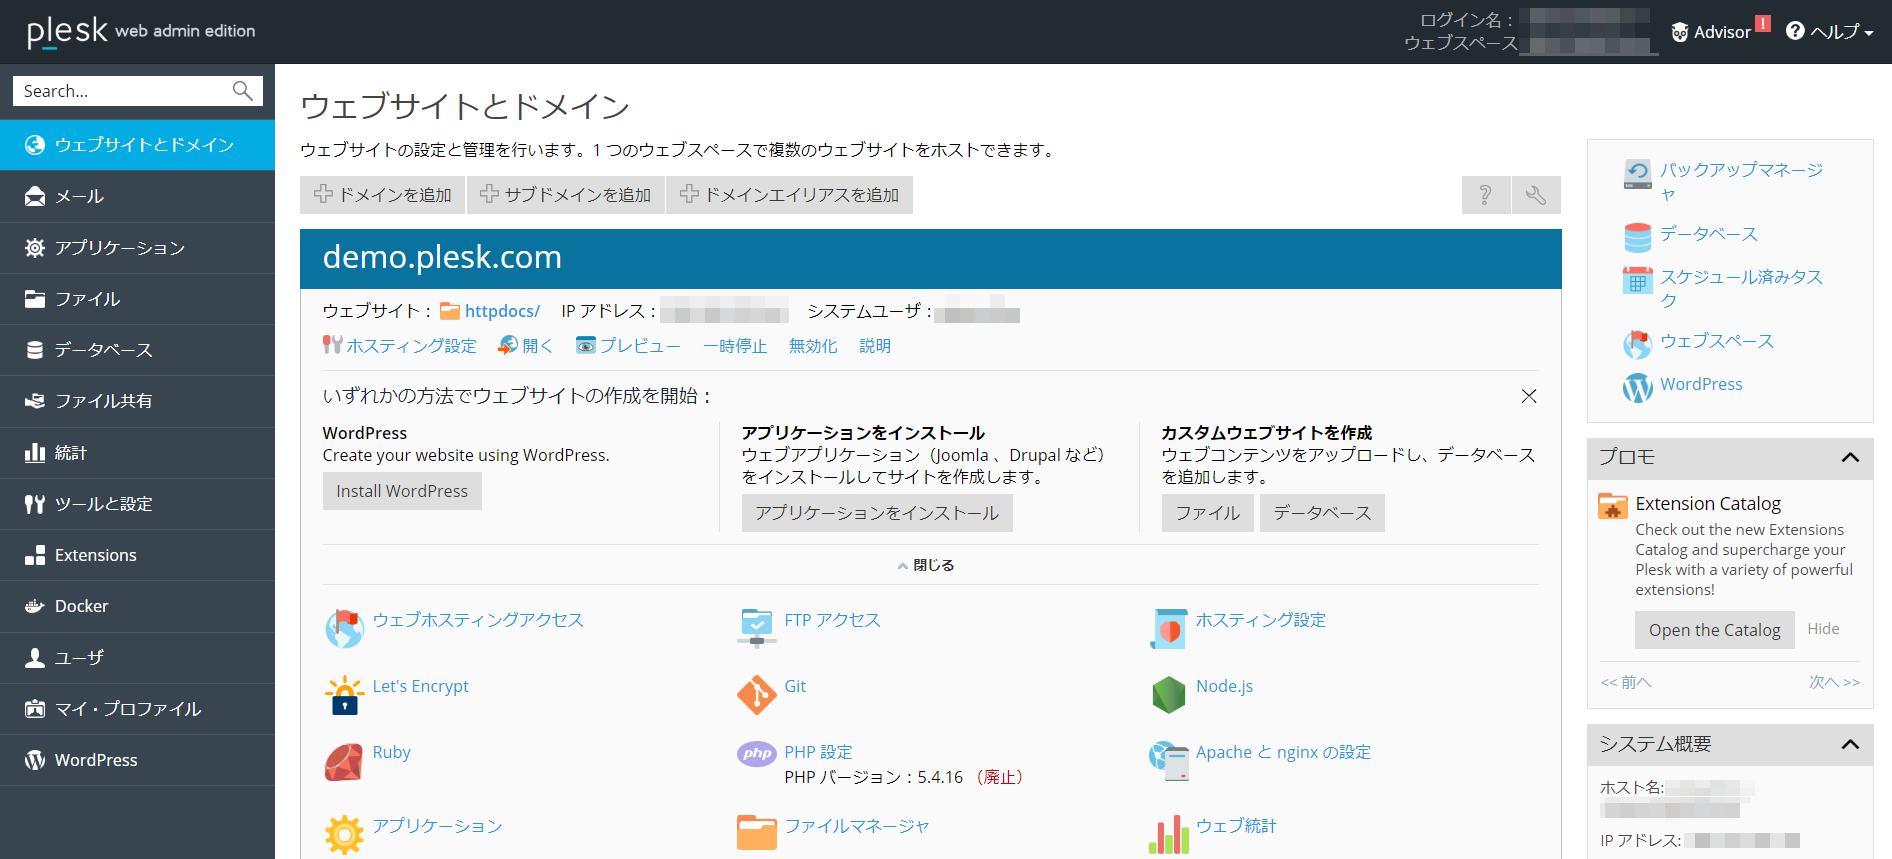Open データベース in sidebar
This screenshot has height=859, width=1892.
pyautogui.click(x=137, y=350)
